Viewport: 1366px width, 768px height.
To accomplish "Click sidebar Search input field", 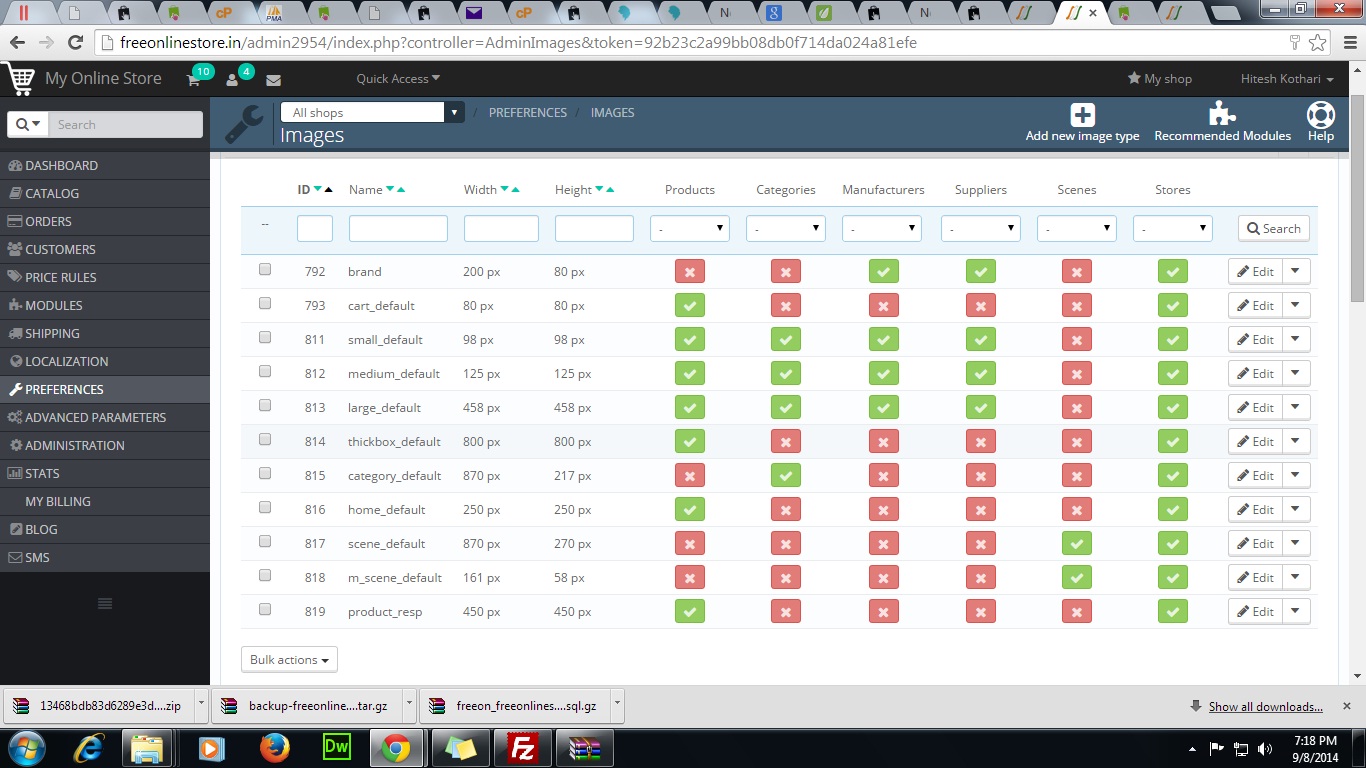I will pyautogui.click(x=126, y=124).
